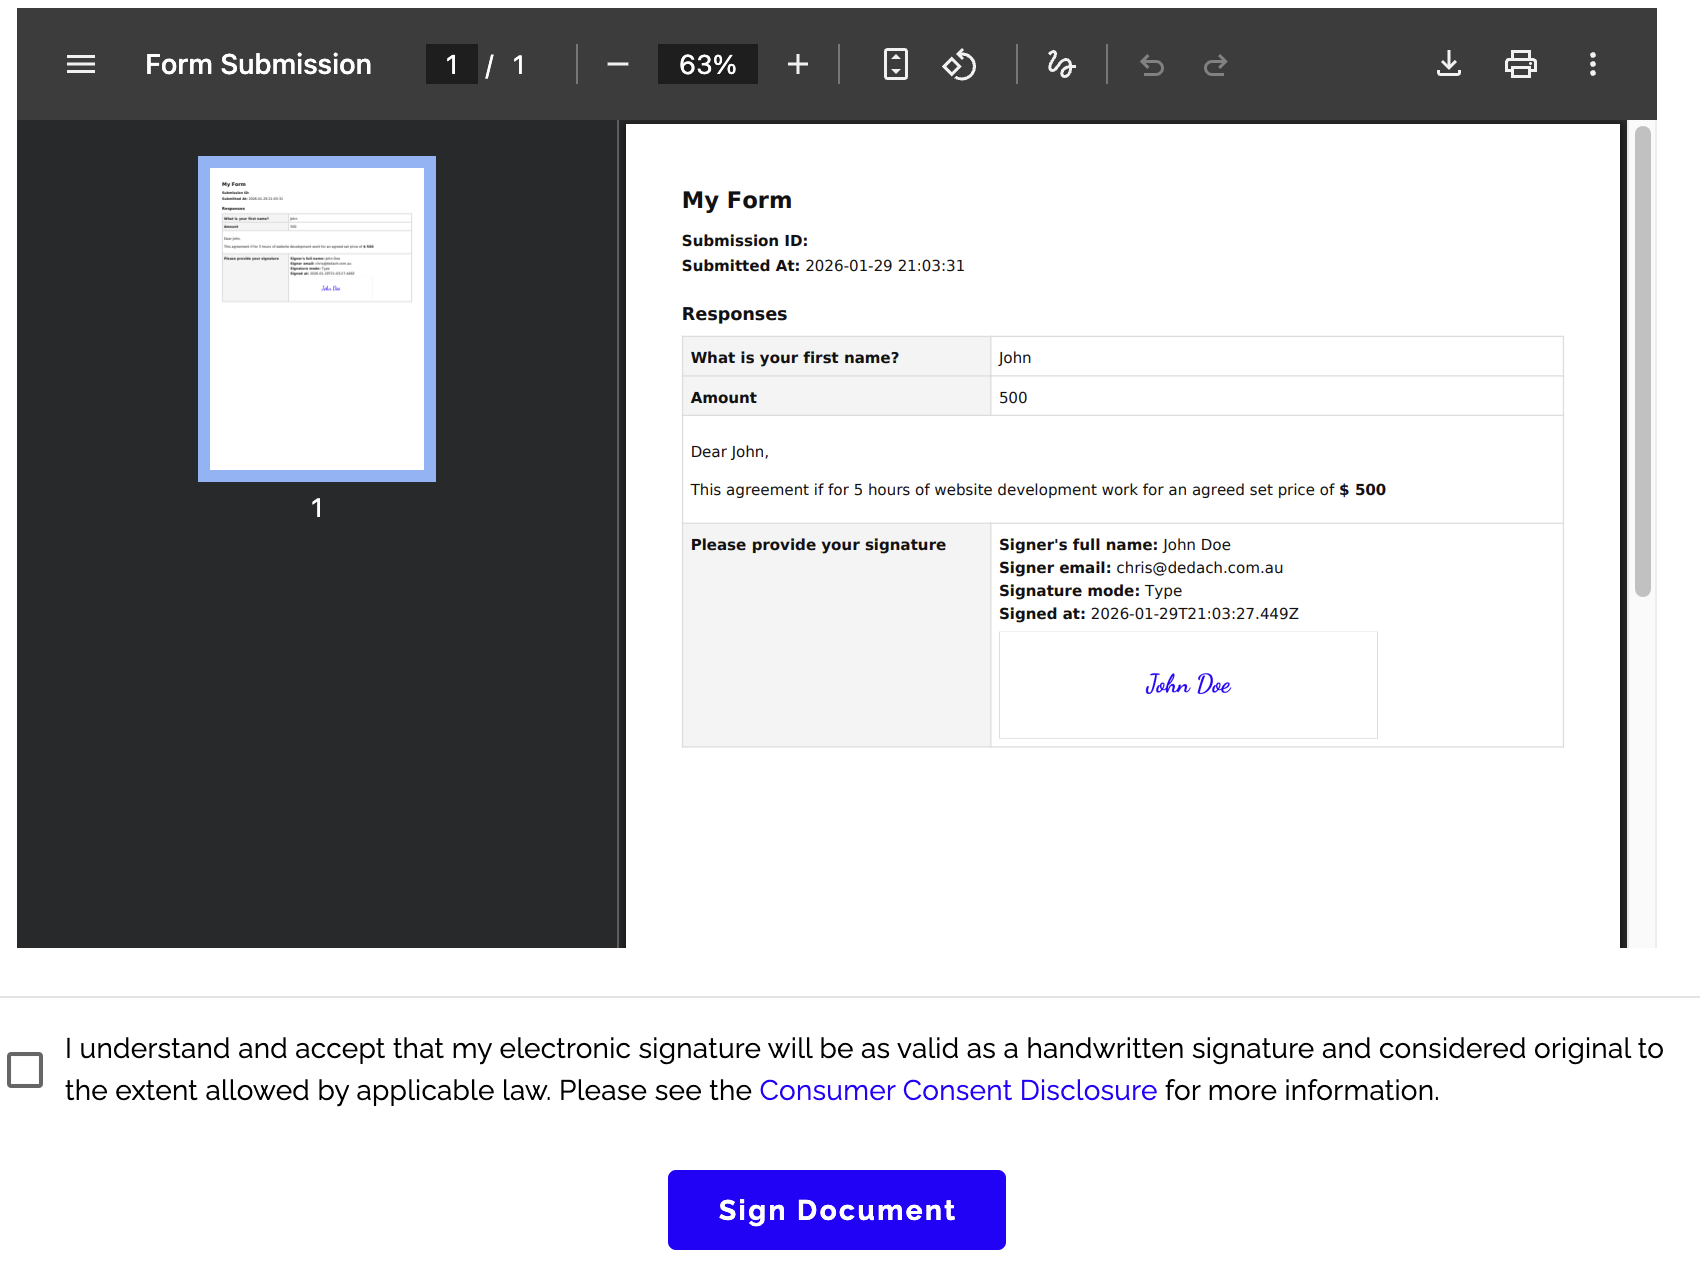
Task: Select the draw annotation tool
Action: (x=1060, y=65)
